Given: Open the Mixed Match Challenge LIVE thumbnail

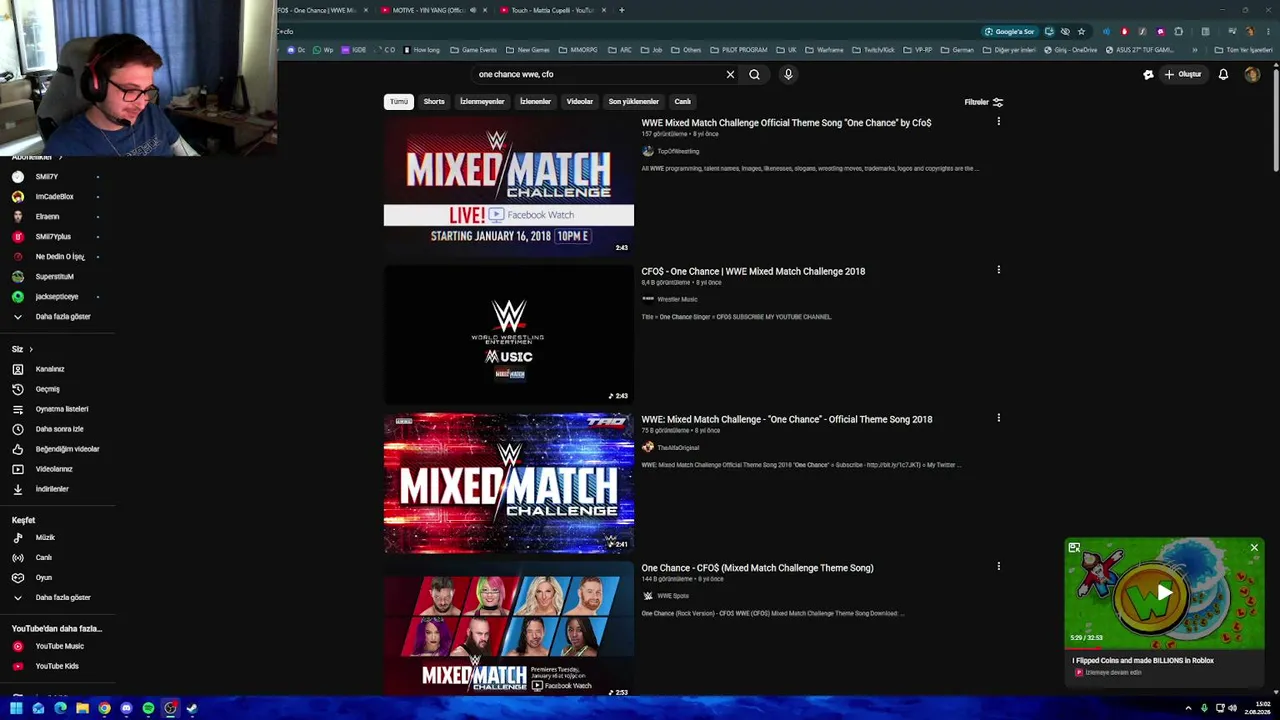Looking at the screenshot, I should [509, 186].
